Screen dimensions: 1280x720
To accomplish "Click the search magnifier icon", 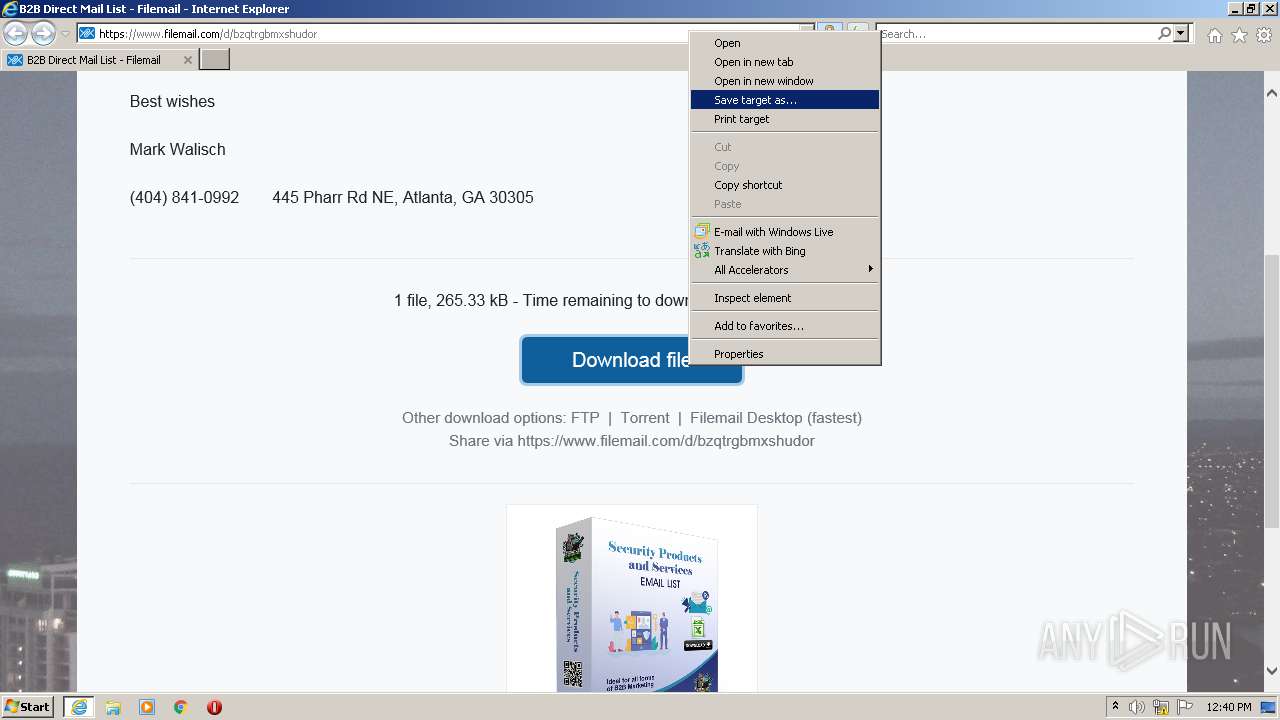I will (x=1164, y=34).
